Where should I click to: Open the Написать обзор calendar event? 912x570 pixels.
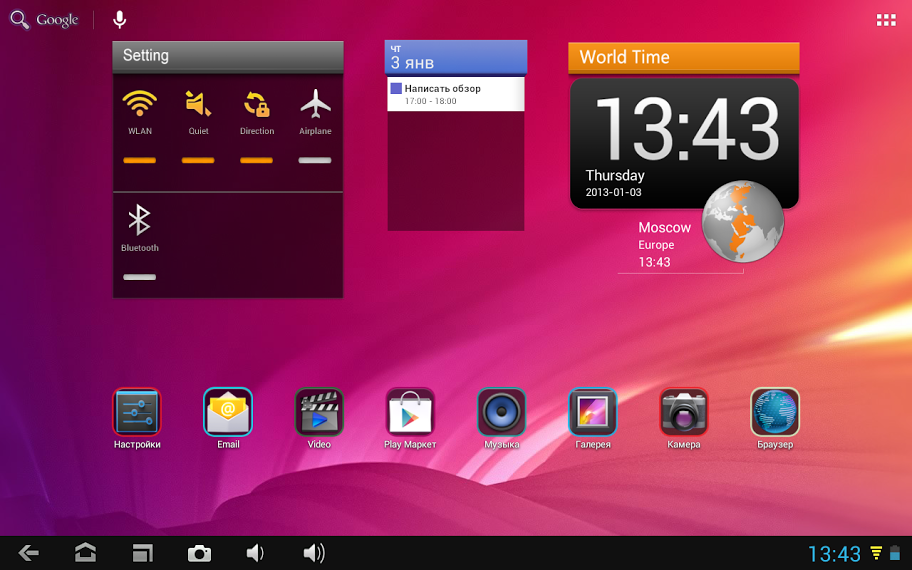tap(455, 94)
